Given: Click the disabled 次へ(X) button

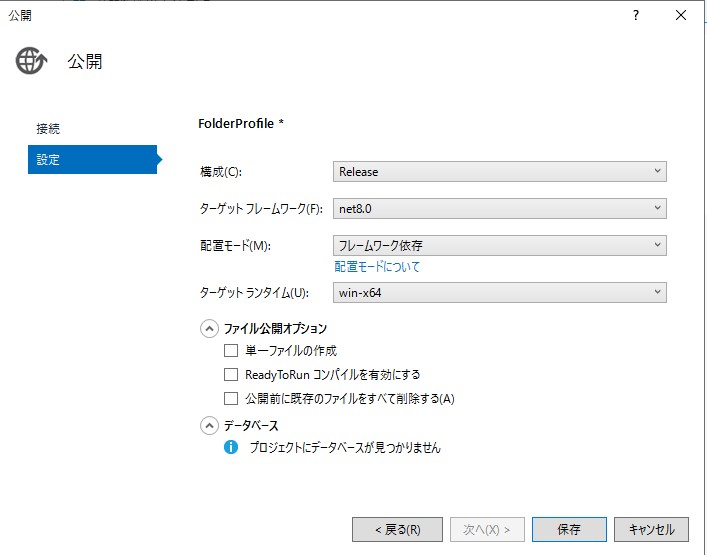Looking at the screenshot, I should coord(487,529).
